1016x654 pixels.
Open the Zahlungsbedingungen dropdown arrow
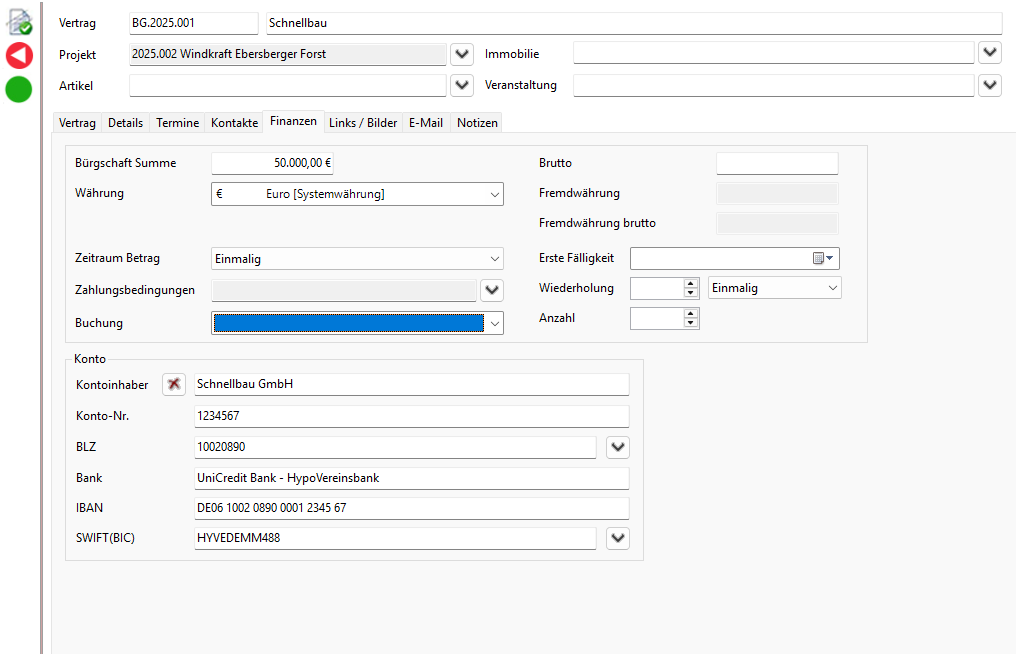(492, 290)
